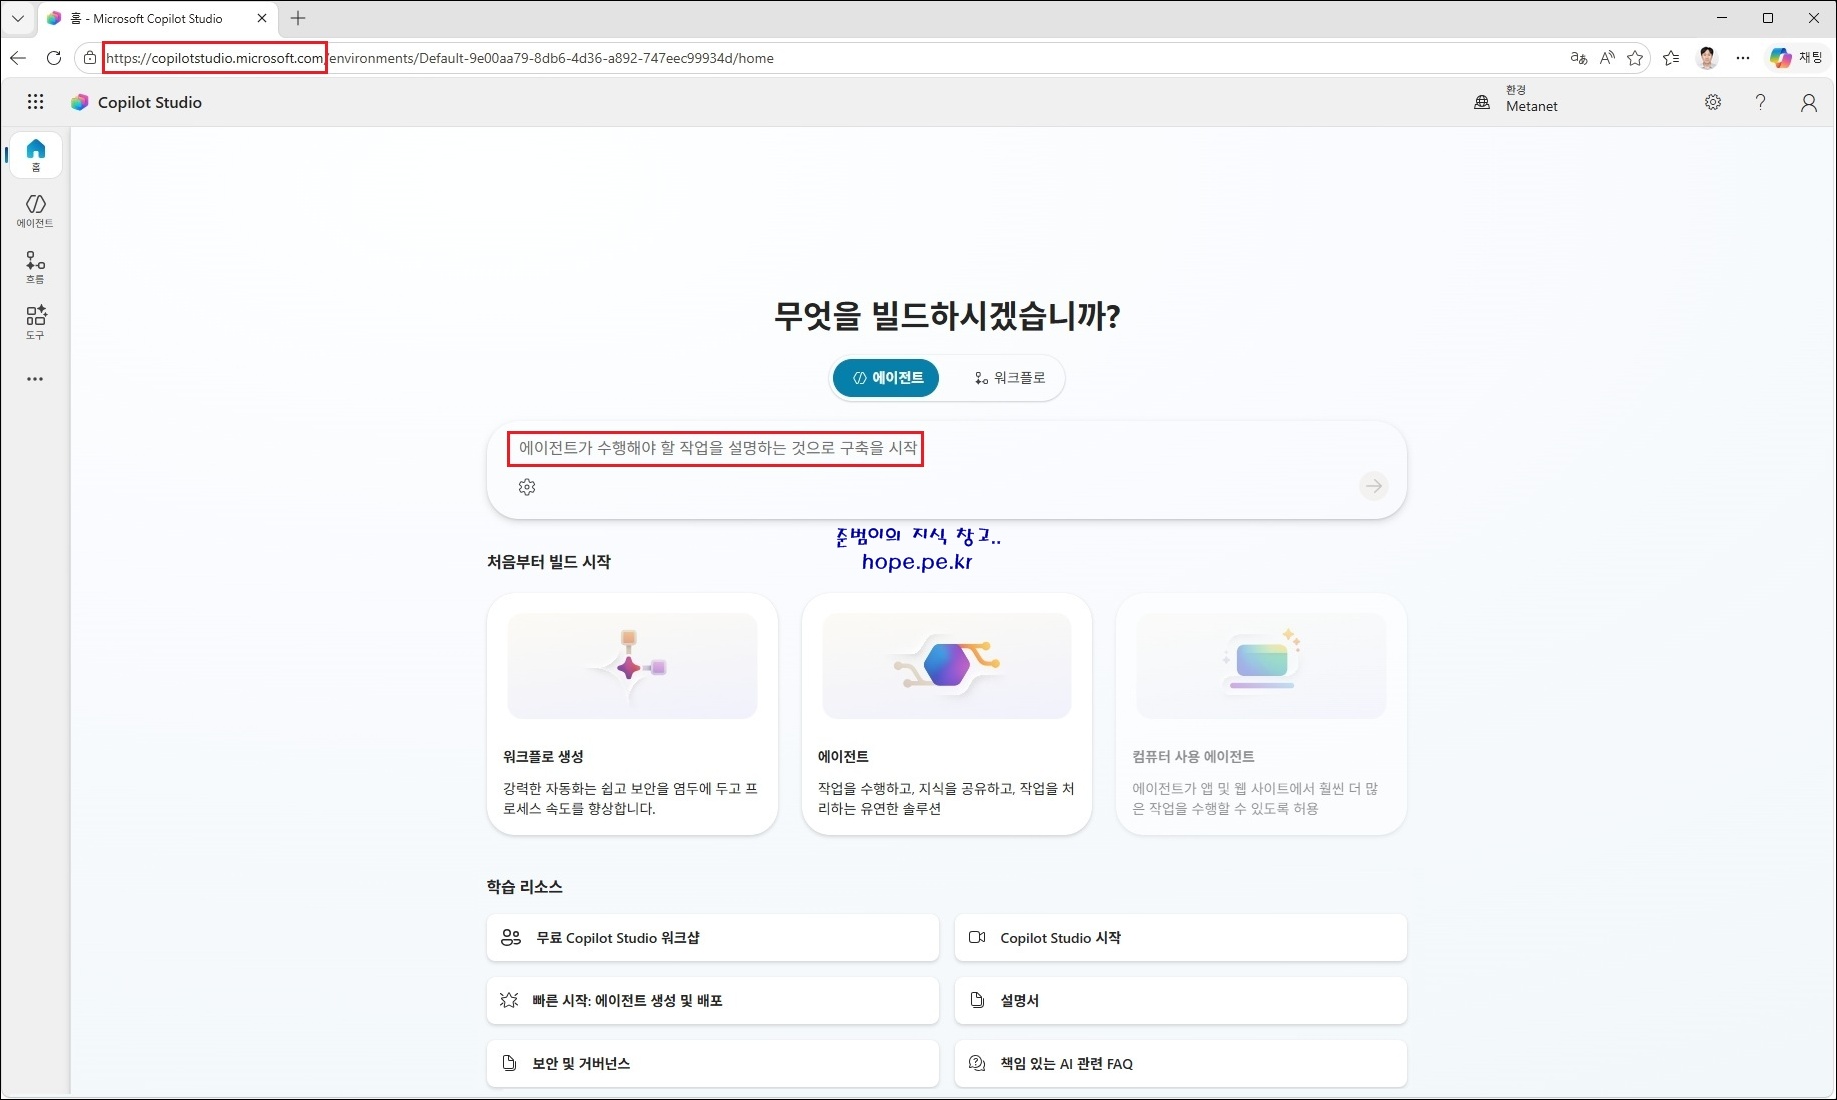Open the 설명서 resource

(1181, 1001)
